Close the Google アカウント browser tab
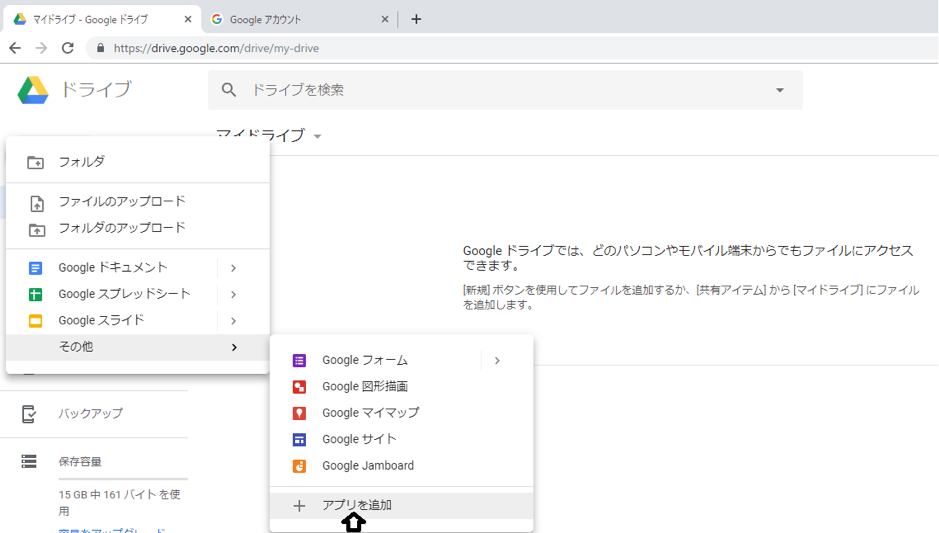The height and width of the screenshot is (533, 939). pyautogui.click(x=385, y=19)
